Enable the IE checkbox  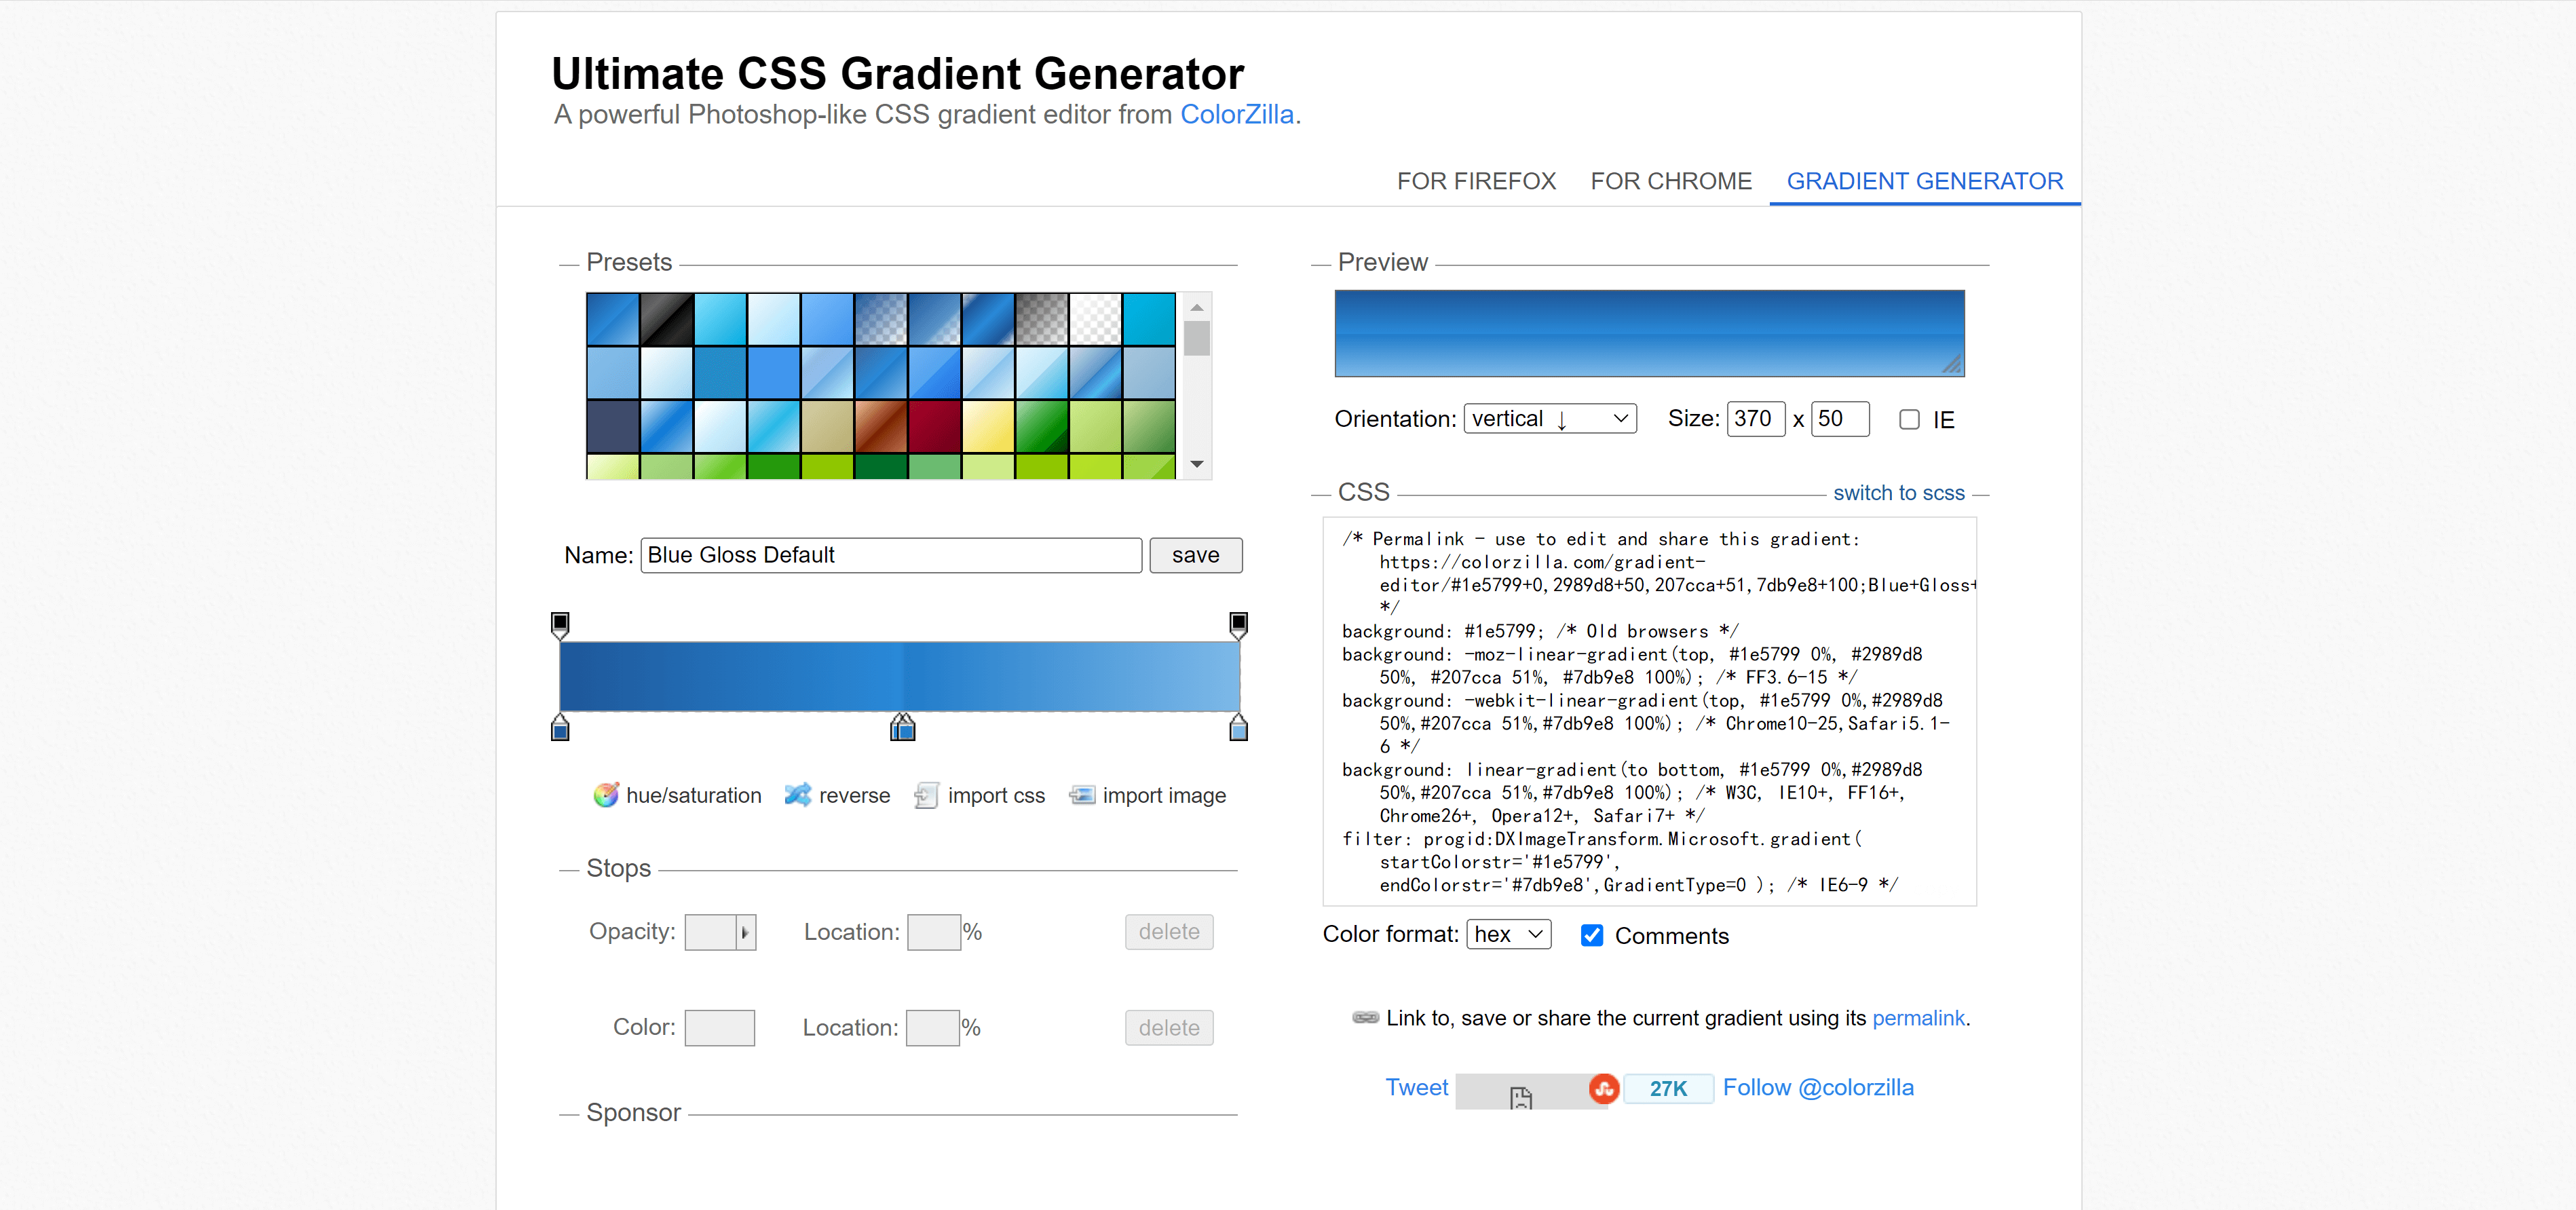point(1909,420)
